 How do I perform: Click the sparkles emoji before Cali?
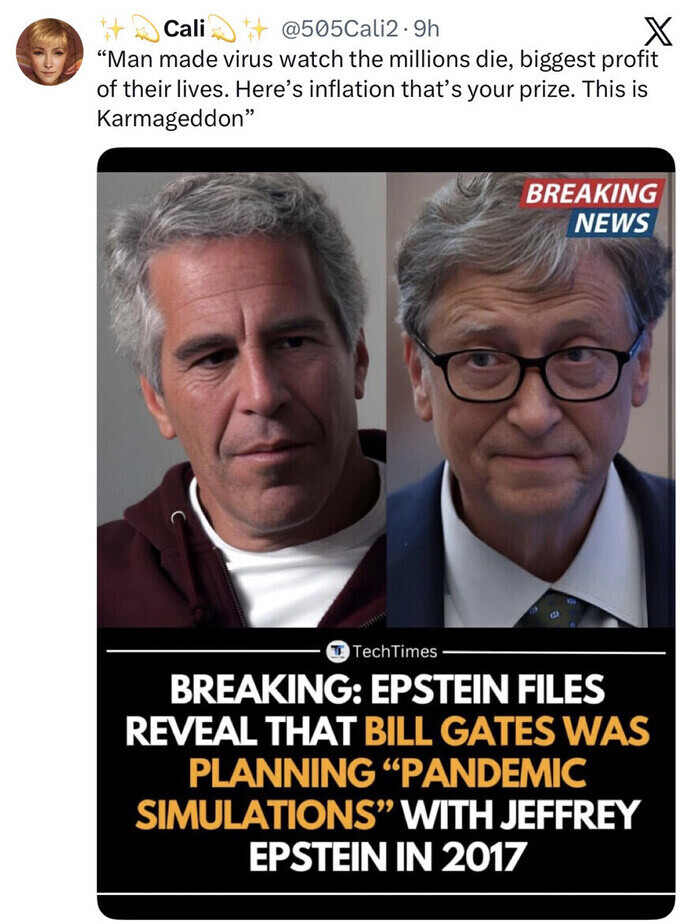[113, 28]
